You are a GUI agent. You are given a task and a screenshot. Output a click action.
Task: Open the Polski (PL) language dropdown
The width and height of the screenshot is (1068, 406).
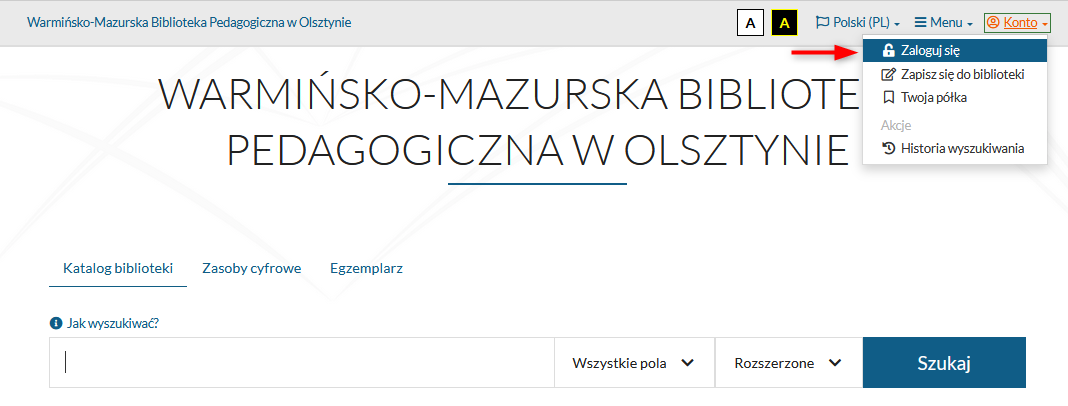coord(858,23)
